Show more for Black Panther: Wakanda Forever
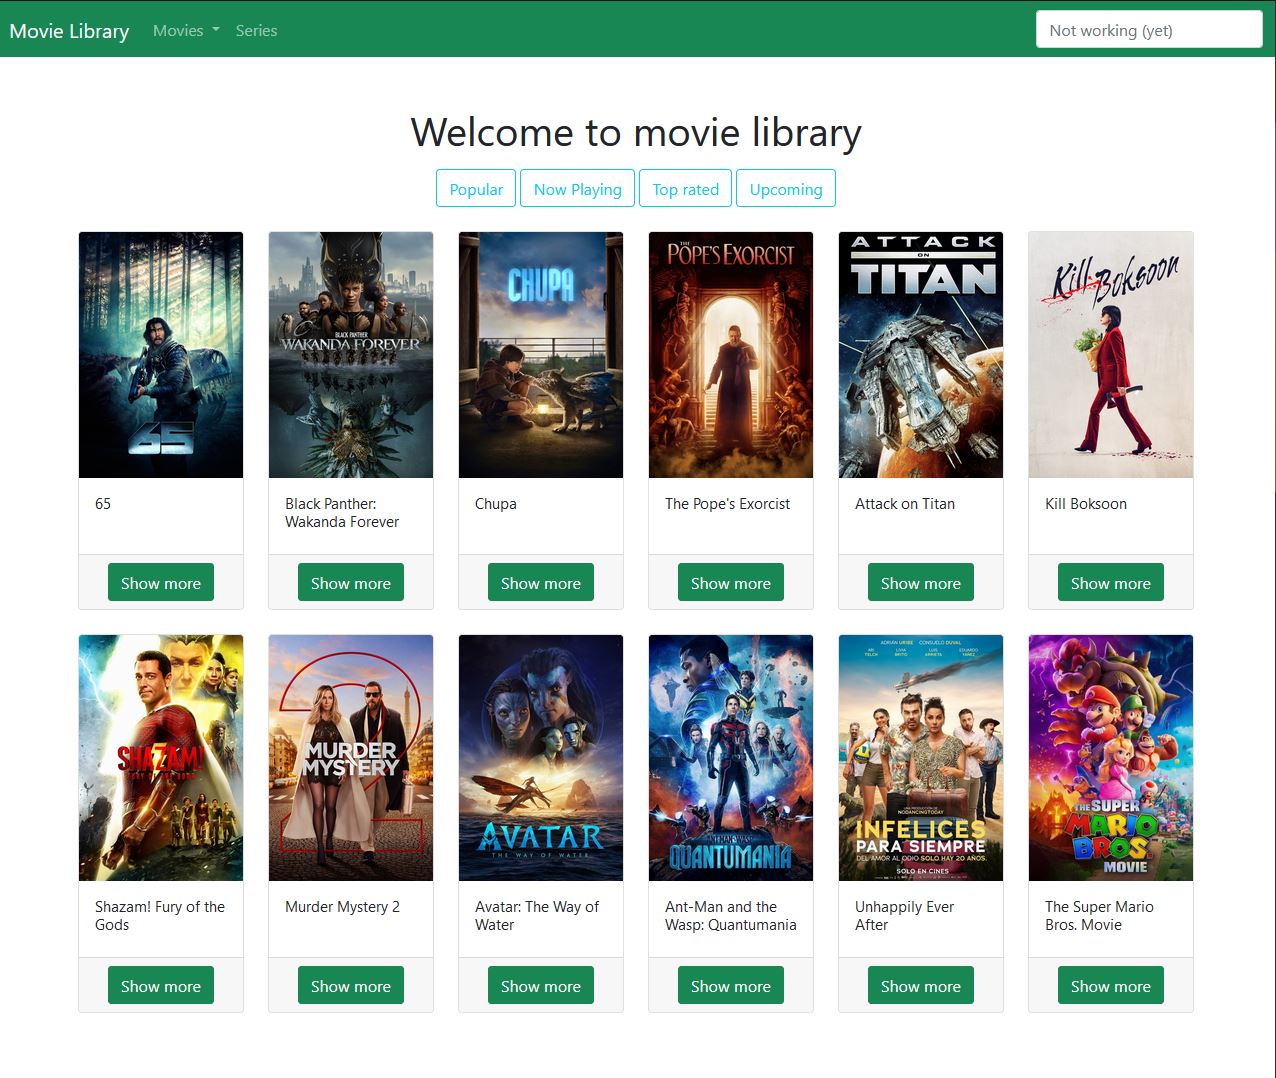 [351, 583]
